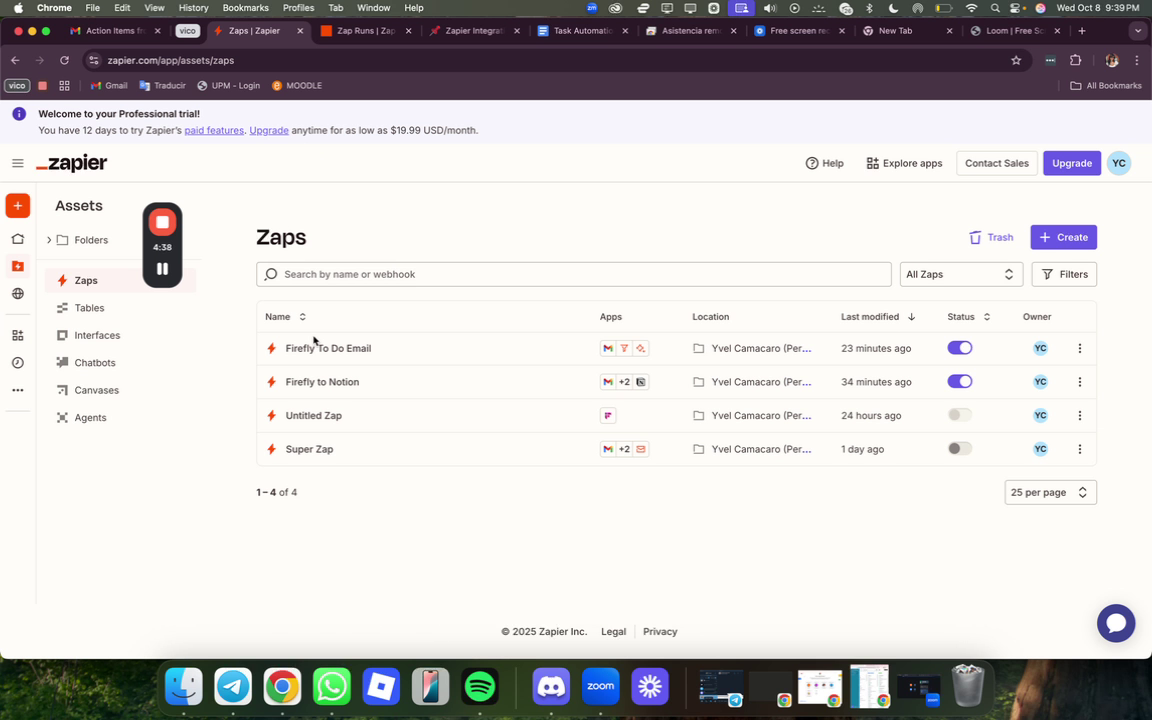The width and height of the screenshot is (1152, 720).
Task: Open the Privacy link in footer
Action: (660, 632)
